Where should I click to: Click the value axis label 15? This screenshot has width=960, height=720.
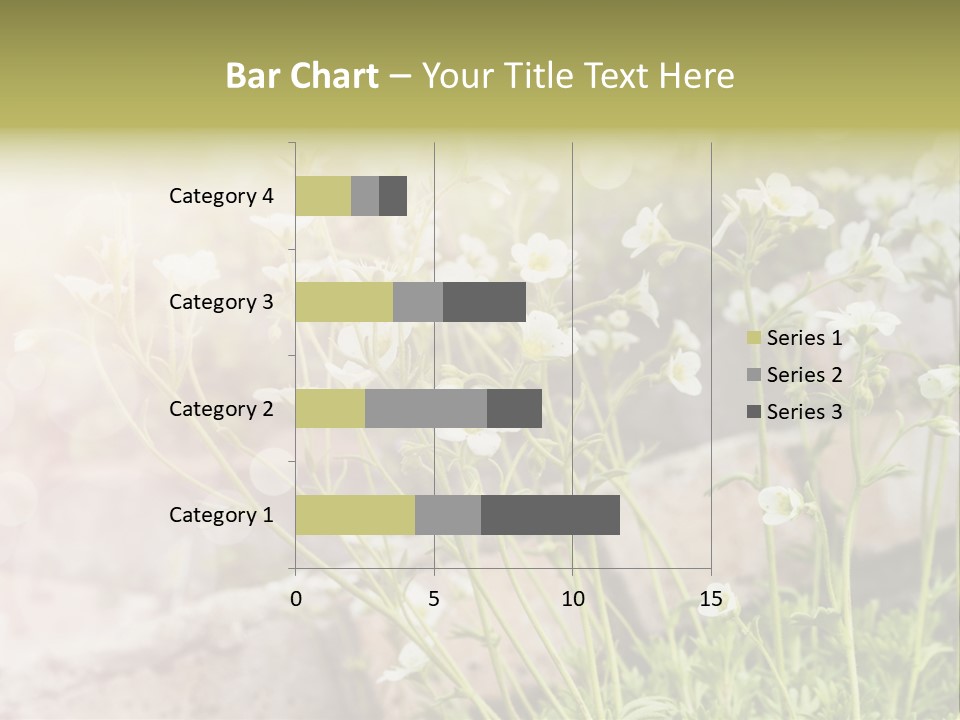[710, 599]
